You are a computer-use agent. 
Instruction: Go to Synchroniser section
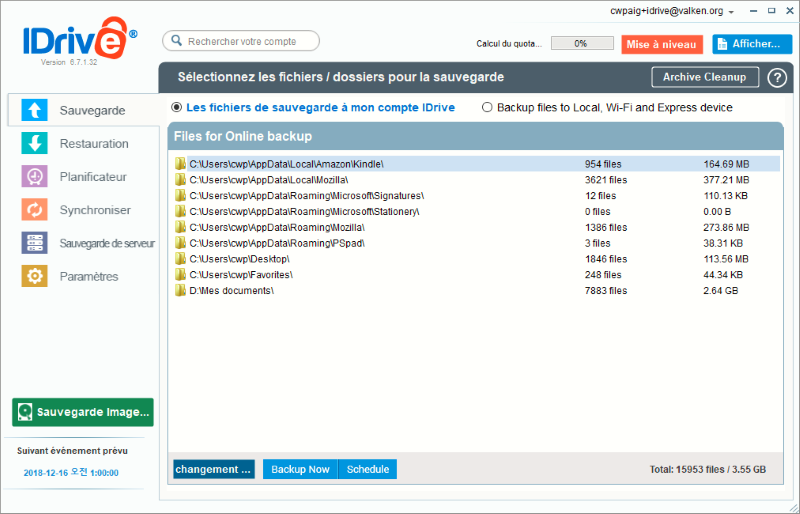95,210
